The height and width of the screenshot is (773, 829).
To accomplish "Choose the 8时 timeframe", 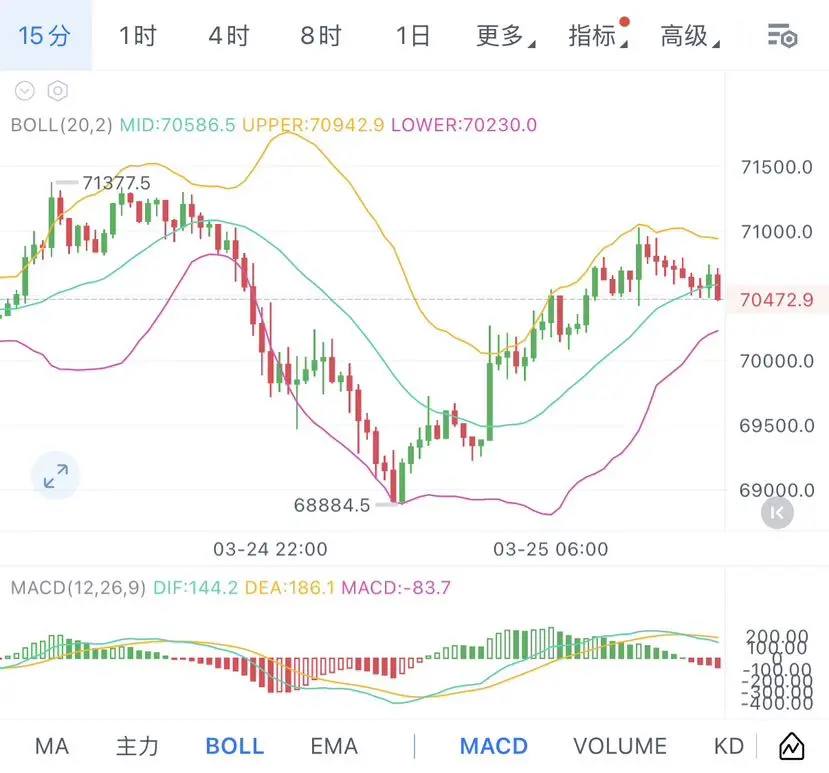I will pyautogui.click(x=321, y=37).
